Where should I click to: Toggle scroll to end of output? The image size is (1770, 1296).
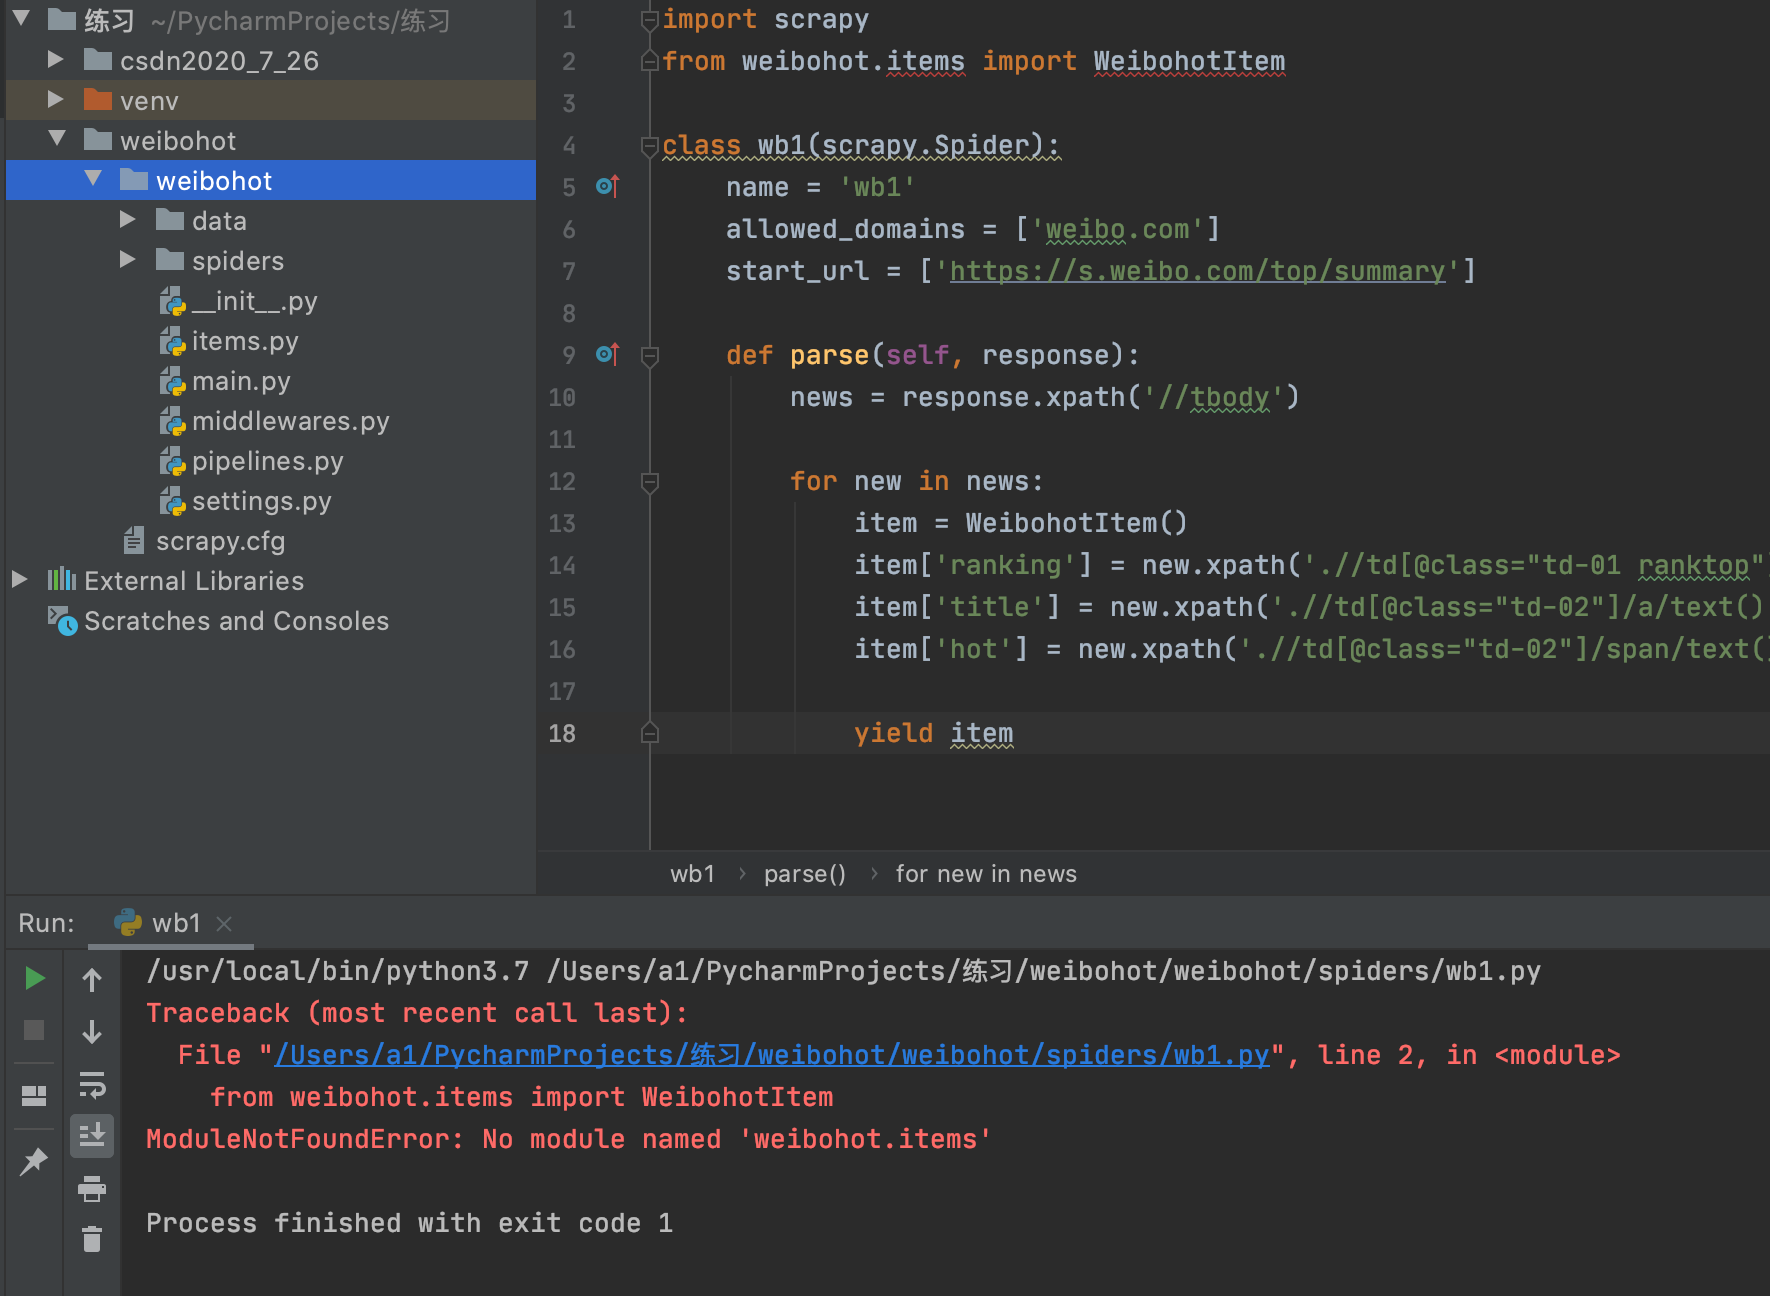click(x=92, y=1136)
